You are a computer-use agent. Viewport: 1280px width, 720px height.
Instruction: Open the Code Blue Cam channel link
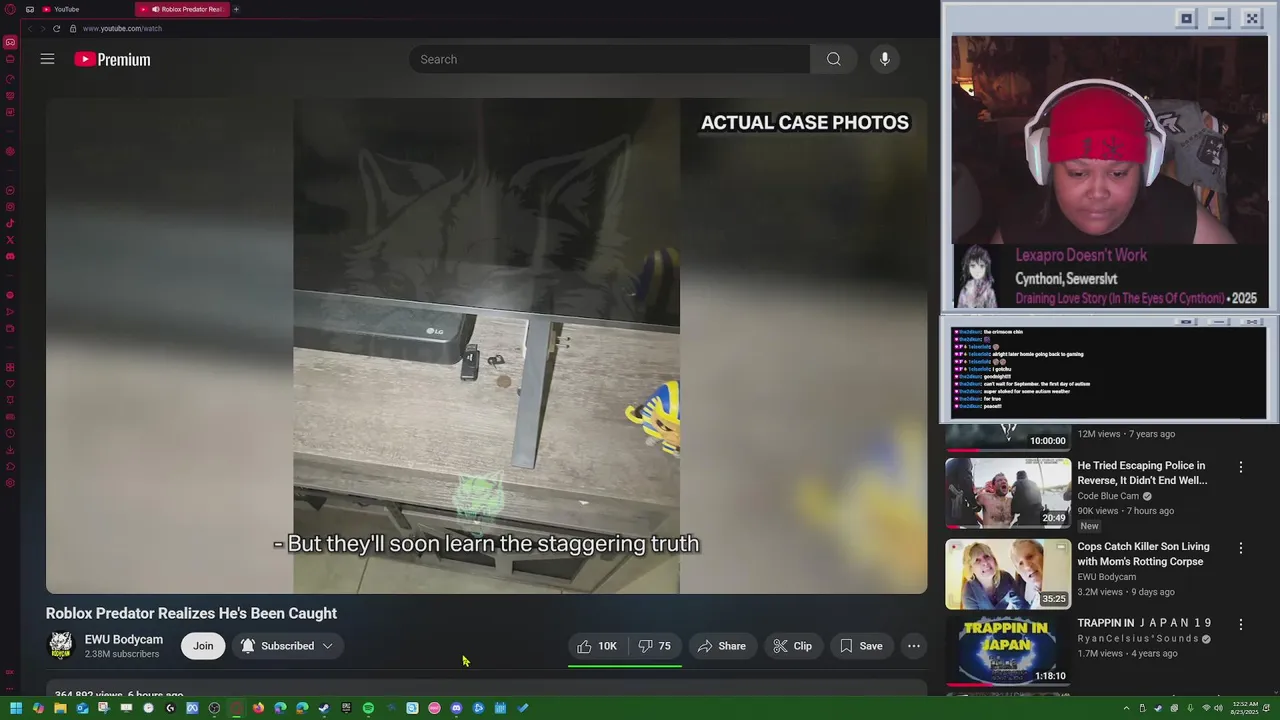pyautogui.click(x=1108, y=496)
